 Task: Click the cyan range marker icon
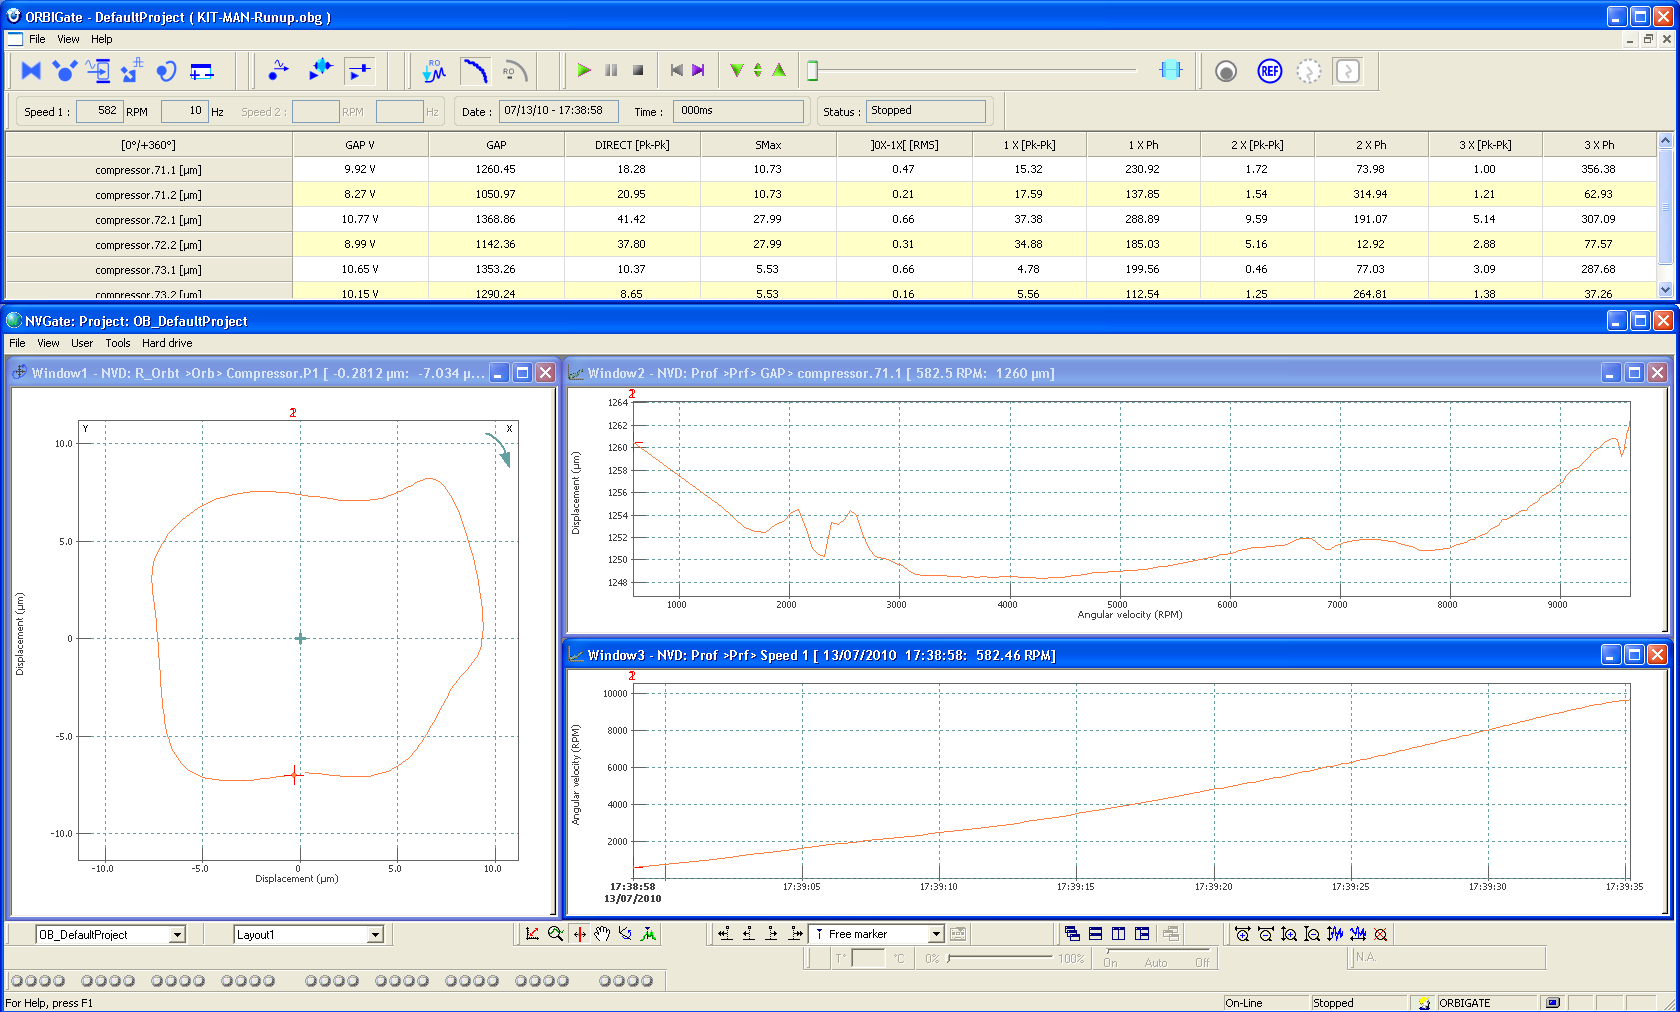1171,70
